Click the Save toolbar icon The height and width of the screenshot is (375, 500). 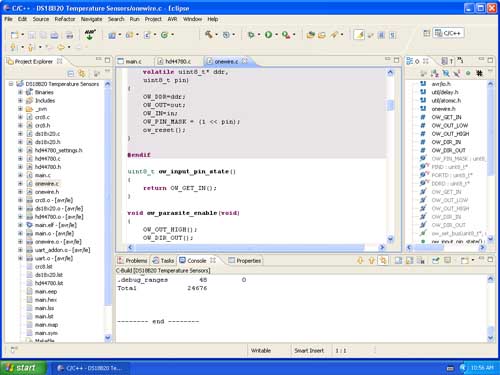click(32, 35)
